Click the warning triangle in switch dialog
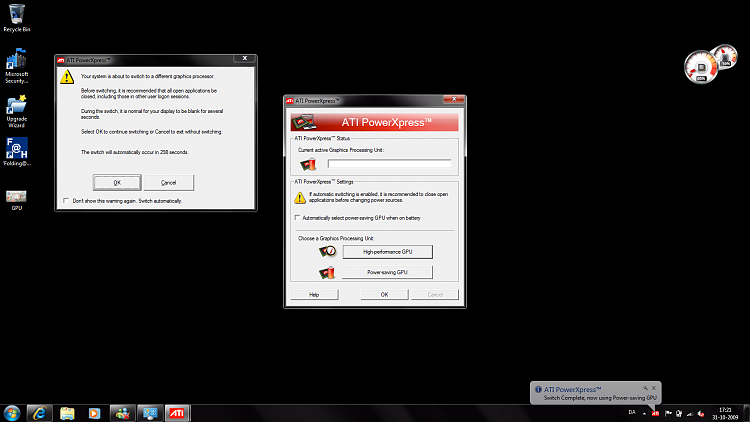Screen dimensions: 750x422 67,77
